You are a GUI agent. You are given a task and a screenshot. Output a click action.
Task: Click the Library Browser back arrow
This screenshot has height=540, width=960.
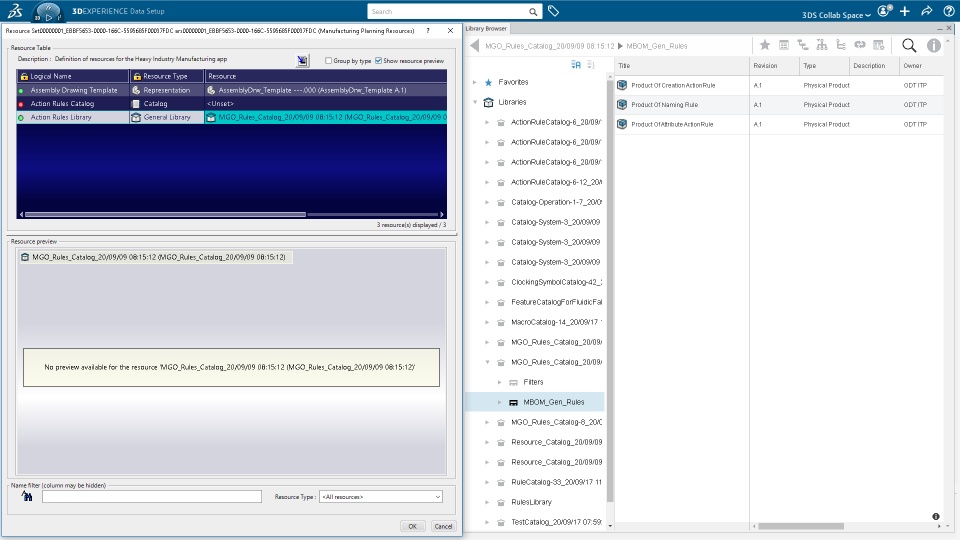pos(474,45)
